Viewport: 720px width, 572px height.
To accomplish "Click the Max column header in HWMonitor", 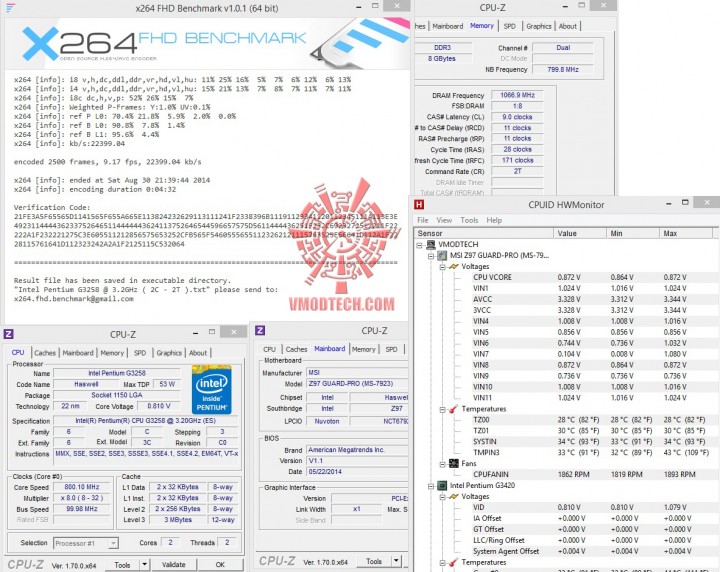I will [686, 233].
